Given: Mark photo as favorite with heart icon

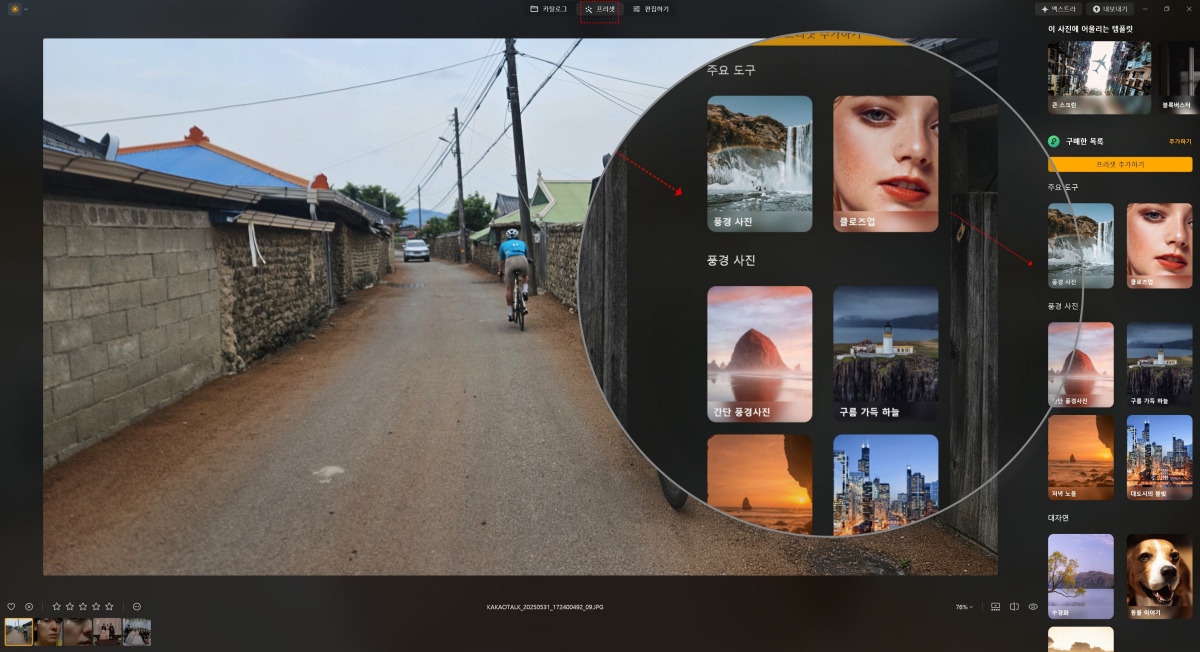Looking at the screenshot, I should (x=11, y=607).
